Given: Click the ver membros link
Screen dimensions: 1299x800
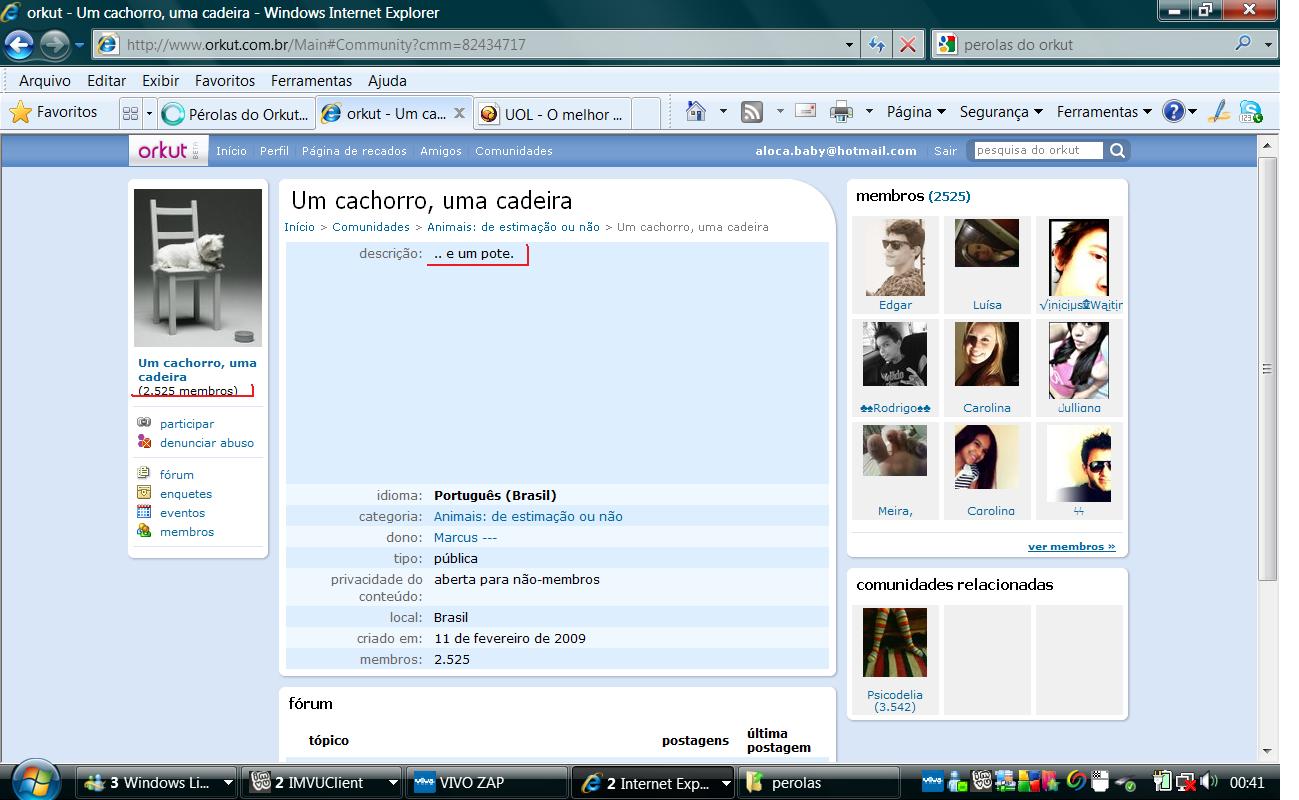Looking at the screenshot, I should coord(1071,547).
